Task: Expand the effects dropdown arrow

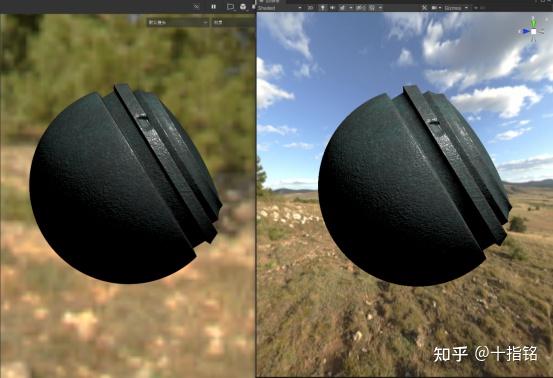Action: coord(351,8)
